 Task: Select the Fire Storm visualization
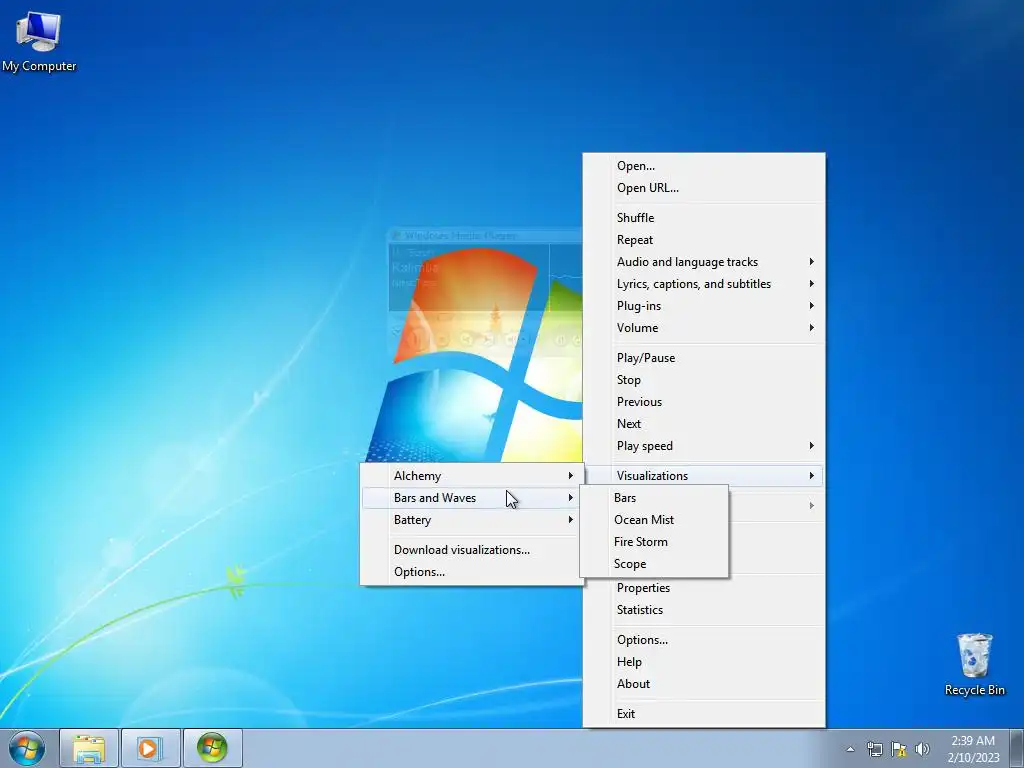pyautogui.click(x=654, y=542)
